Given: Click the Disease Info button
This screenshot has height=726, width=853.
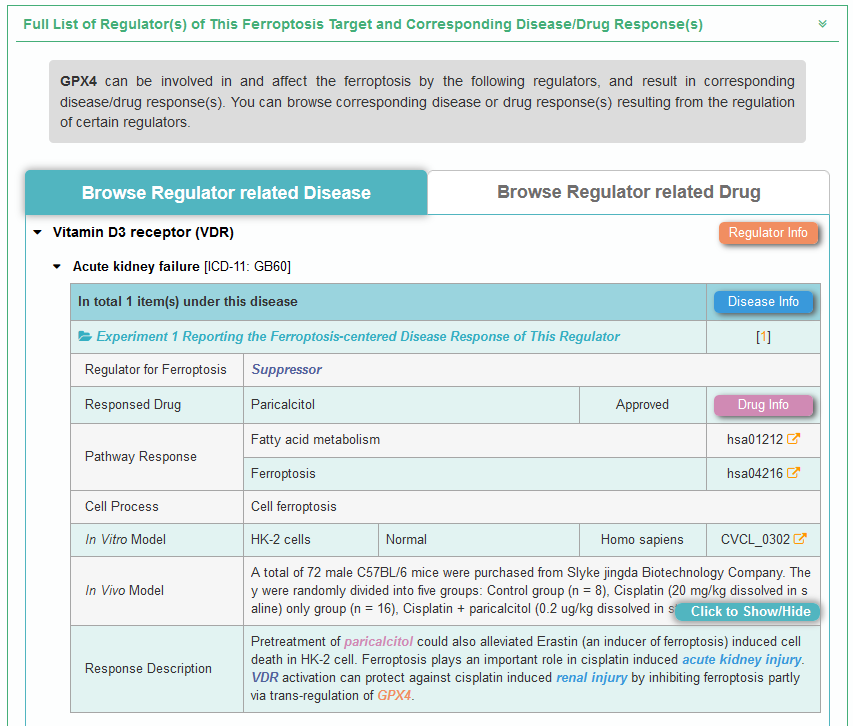Looking at the screenshot, I should coord(762,302).
